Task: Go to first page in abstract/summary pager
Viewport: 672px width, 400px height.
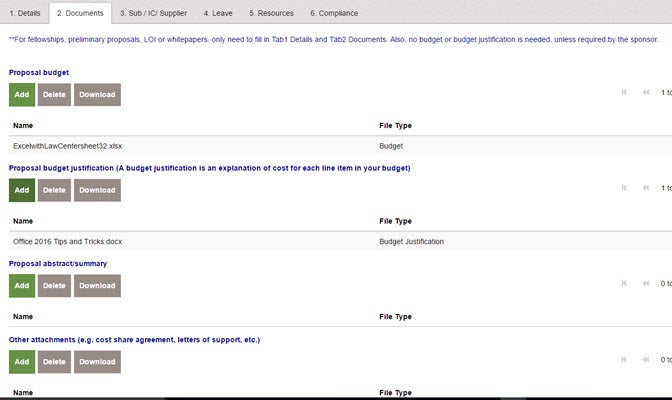Action: (624, 283)
